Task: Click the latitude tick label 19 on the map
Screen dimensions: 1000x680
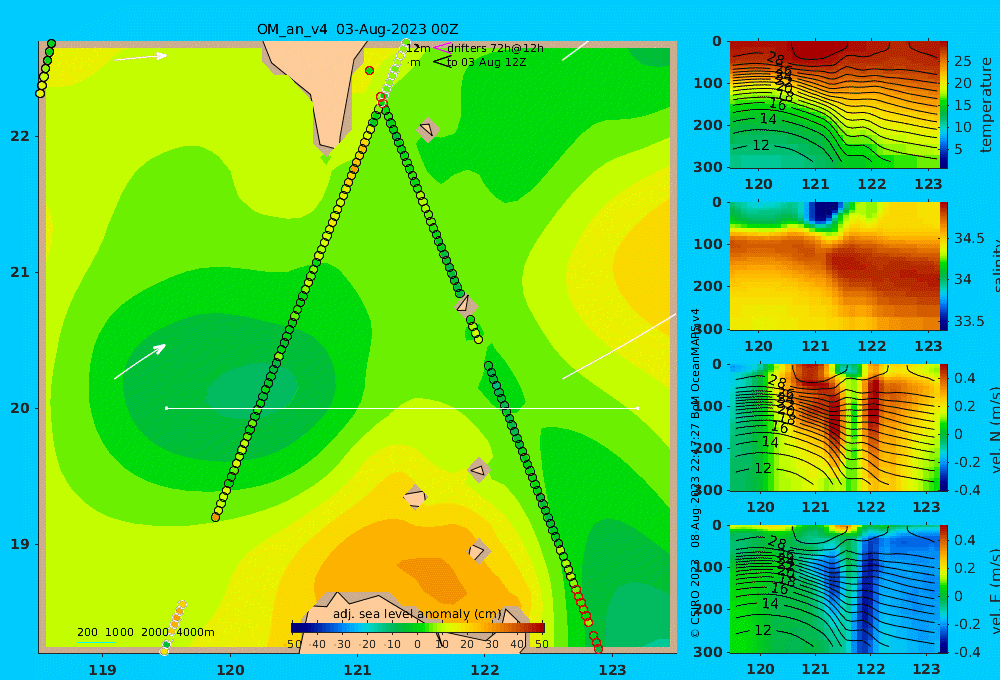Action: 20,544
